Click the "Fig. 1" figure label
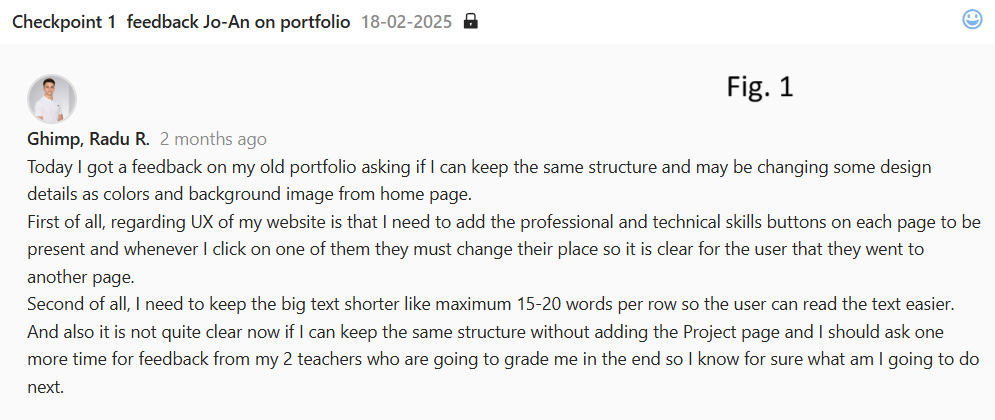This screenshot has height=420, width=995. pos(759,87)
